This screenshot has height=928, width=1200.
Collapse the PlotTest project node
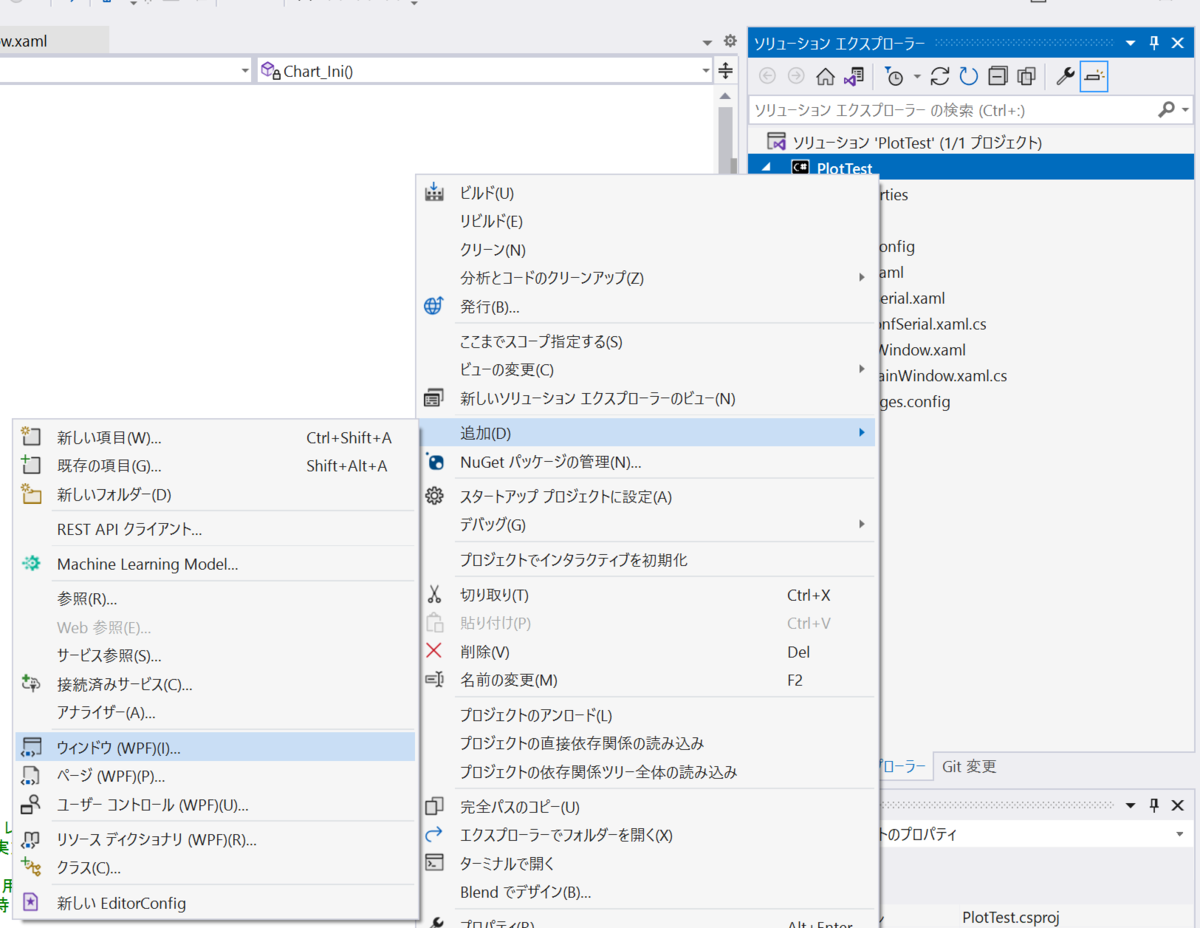click(765, 167)
